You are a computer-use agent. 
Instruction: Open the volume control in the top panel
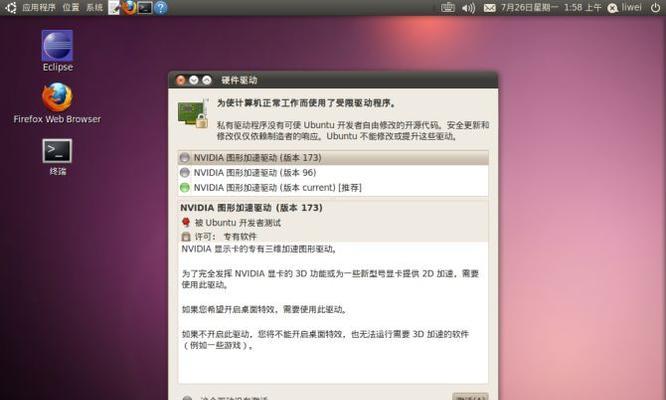tap(468, 8)
